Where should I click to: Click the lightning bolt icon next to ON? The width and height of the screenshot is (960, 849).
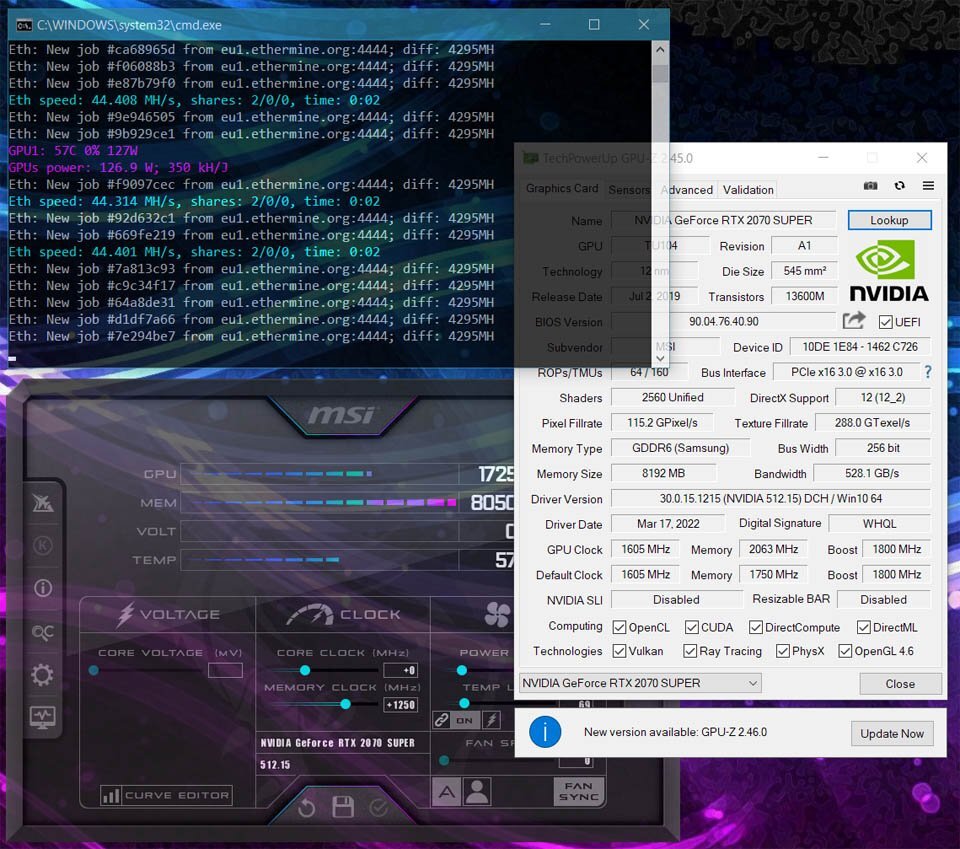coord(491,720)
